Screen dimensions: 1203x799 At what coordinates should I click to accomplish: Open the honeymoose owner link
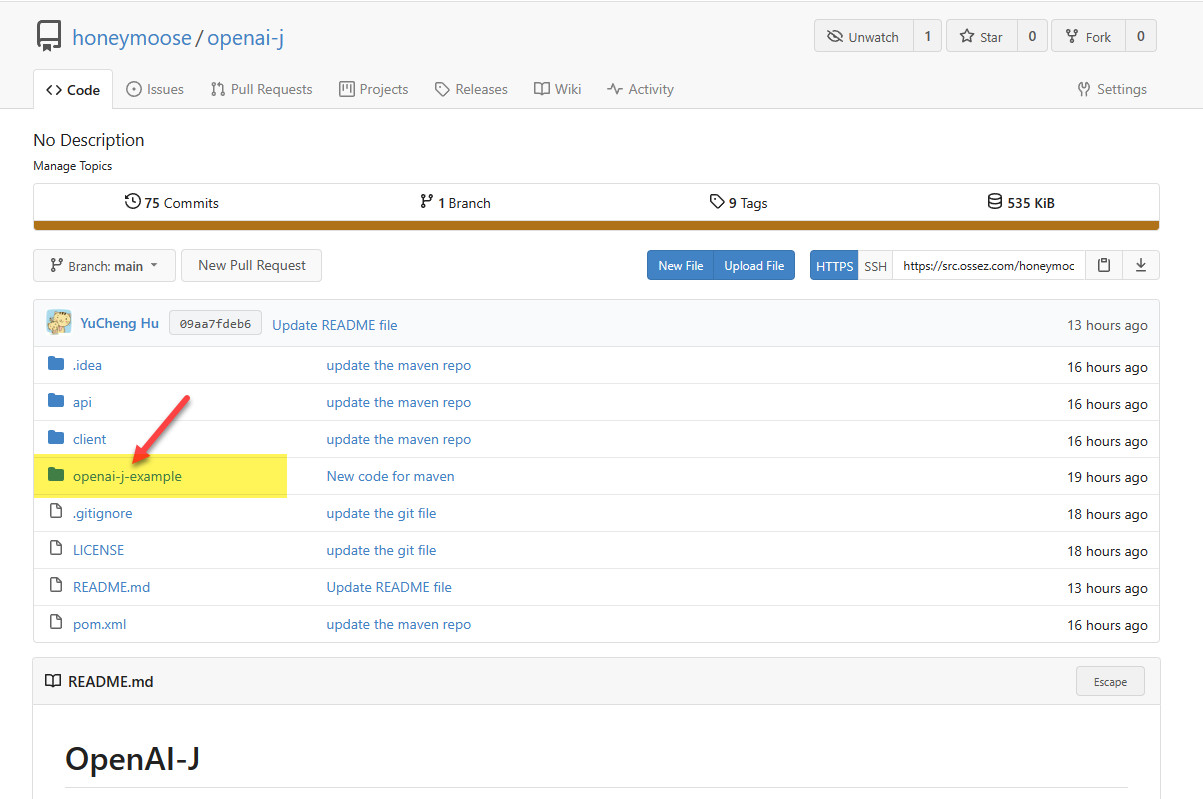tap(132, 38)
